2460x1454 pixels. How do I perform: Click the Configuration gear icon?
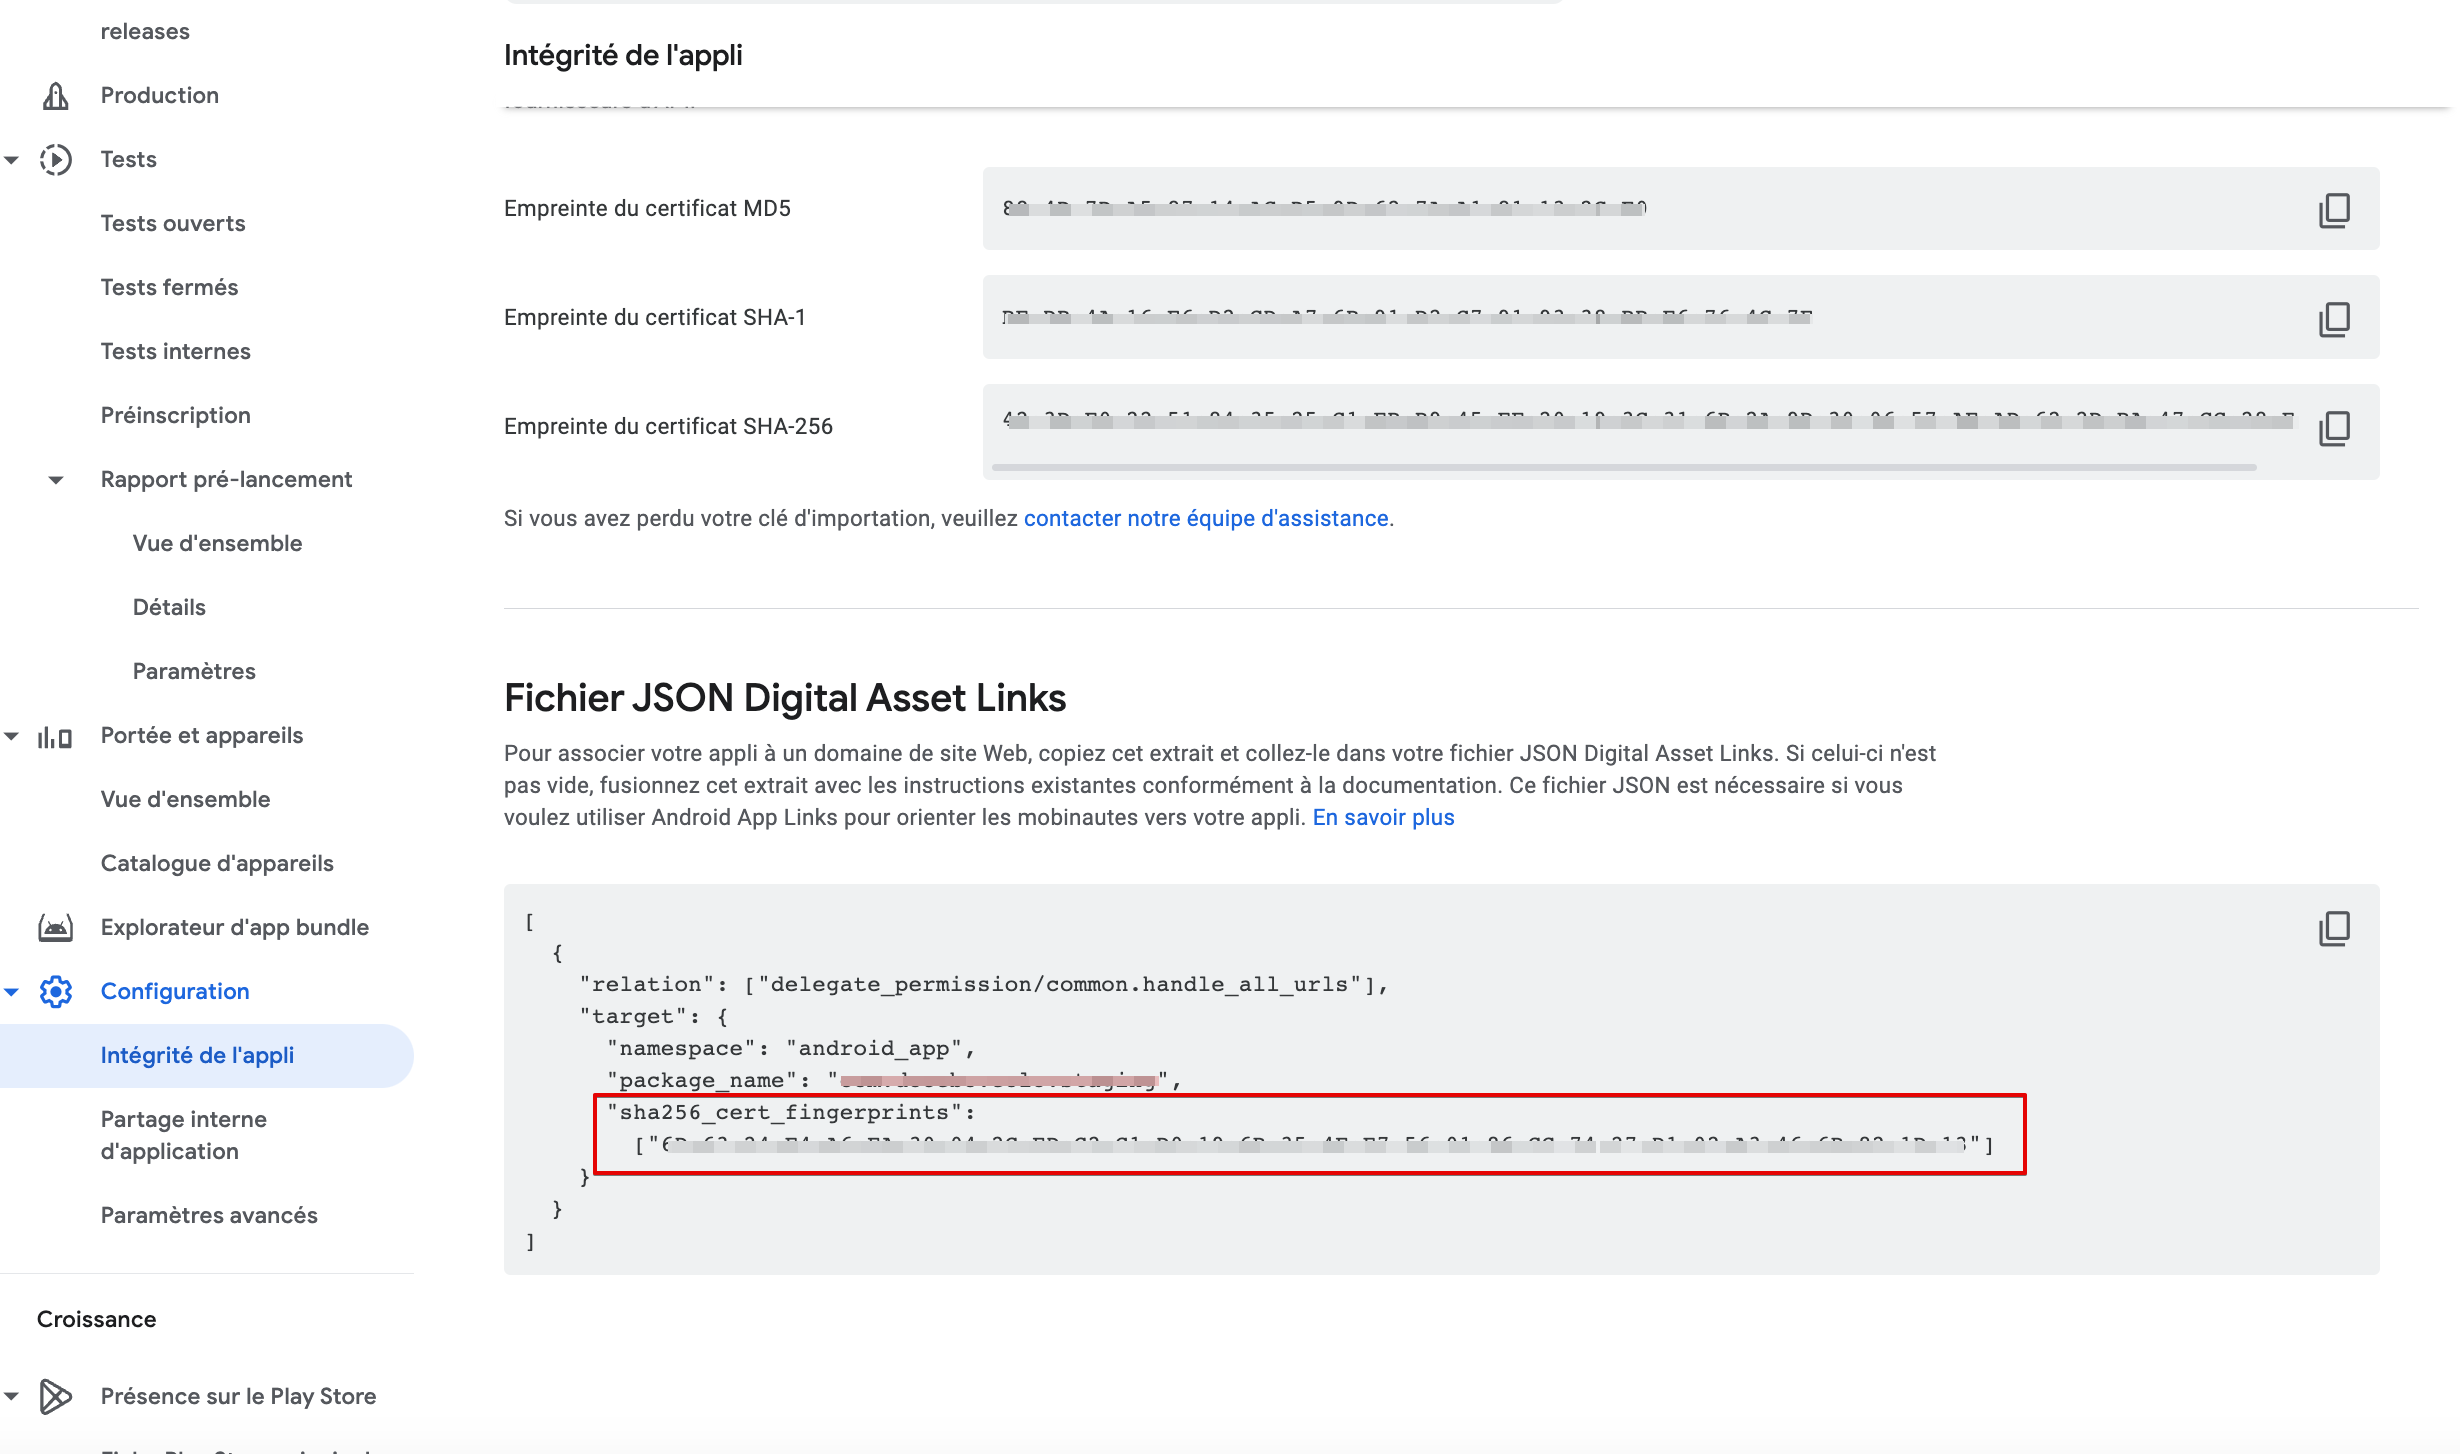[x=56, y=992]
